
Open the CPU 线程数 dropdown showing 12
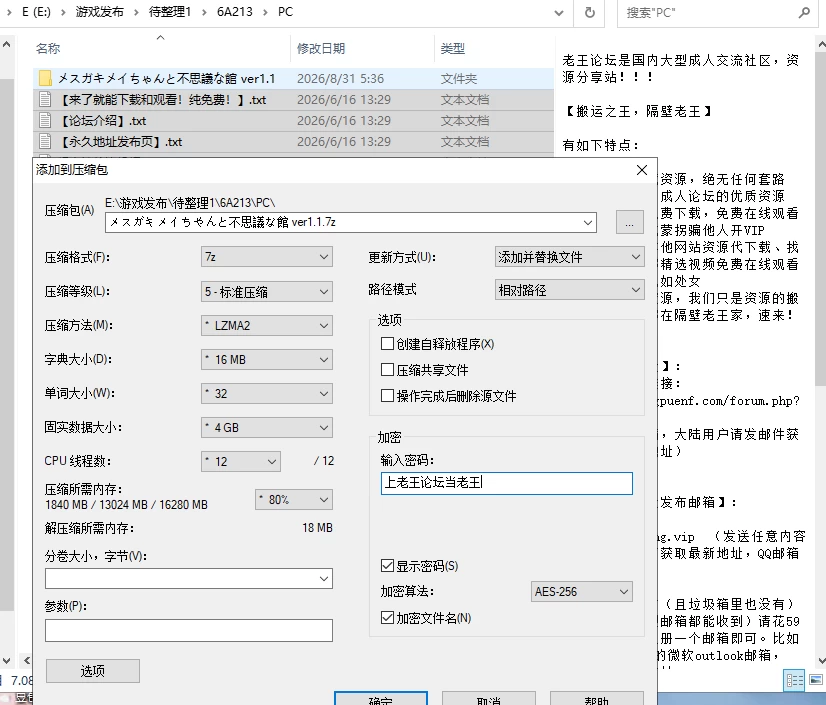coord(241,462)
